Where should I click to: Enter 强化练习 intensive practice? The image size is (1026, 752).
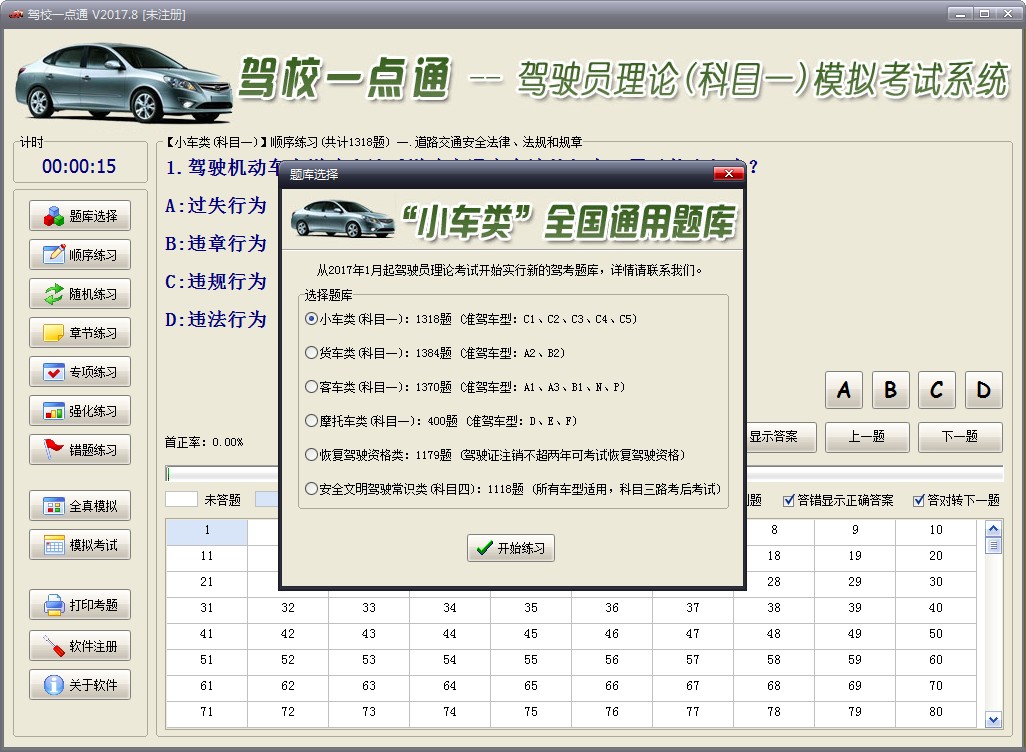[80, 410]
